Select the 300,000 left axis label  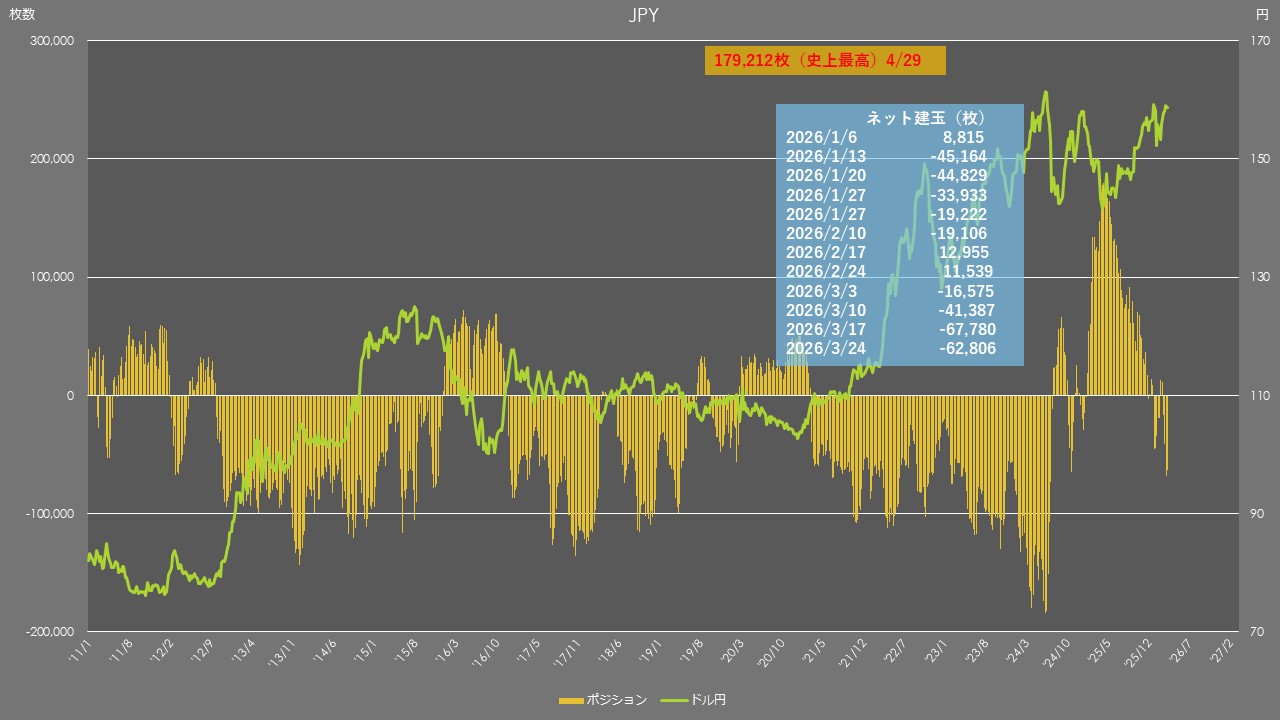(53, 41)
